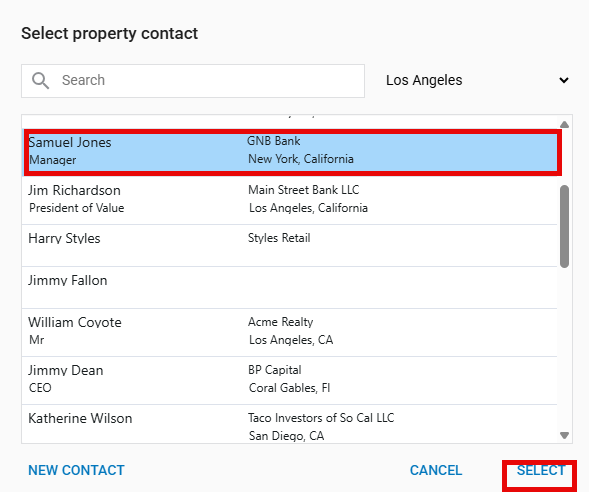Click the scroll up arrow of contact list

(x=564, y=125)
